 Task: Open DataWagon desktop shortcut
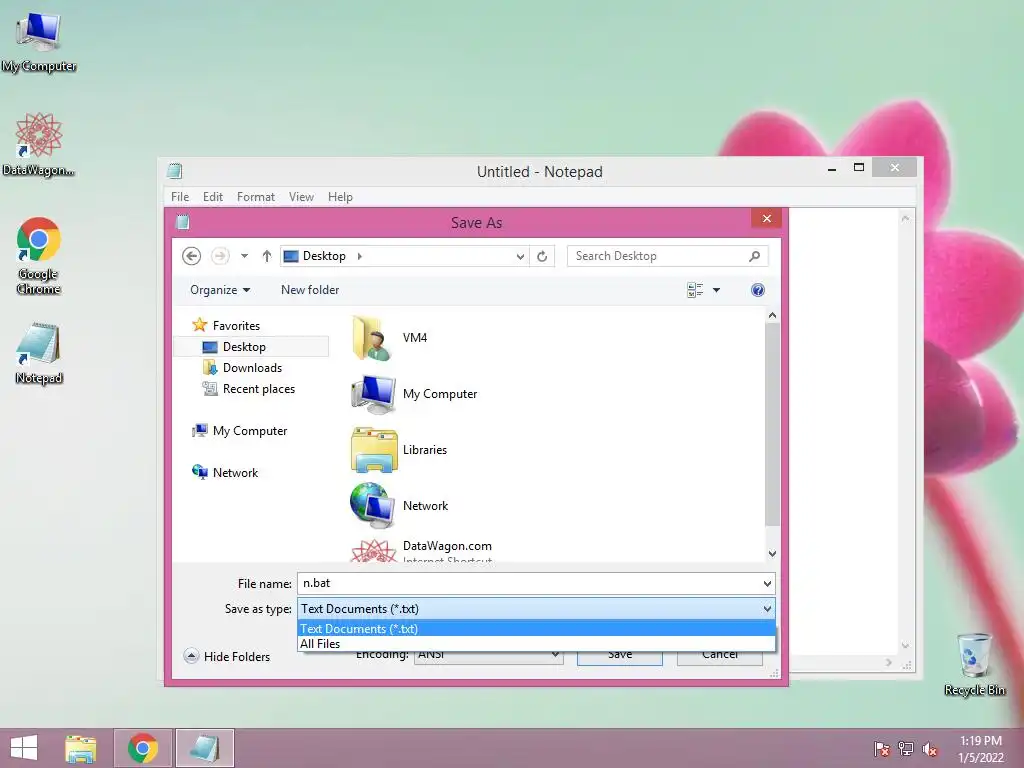39,144
